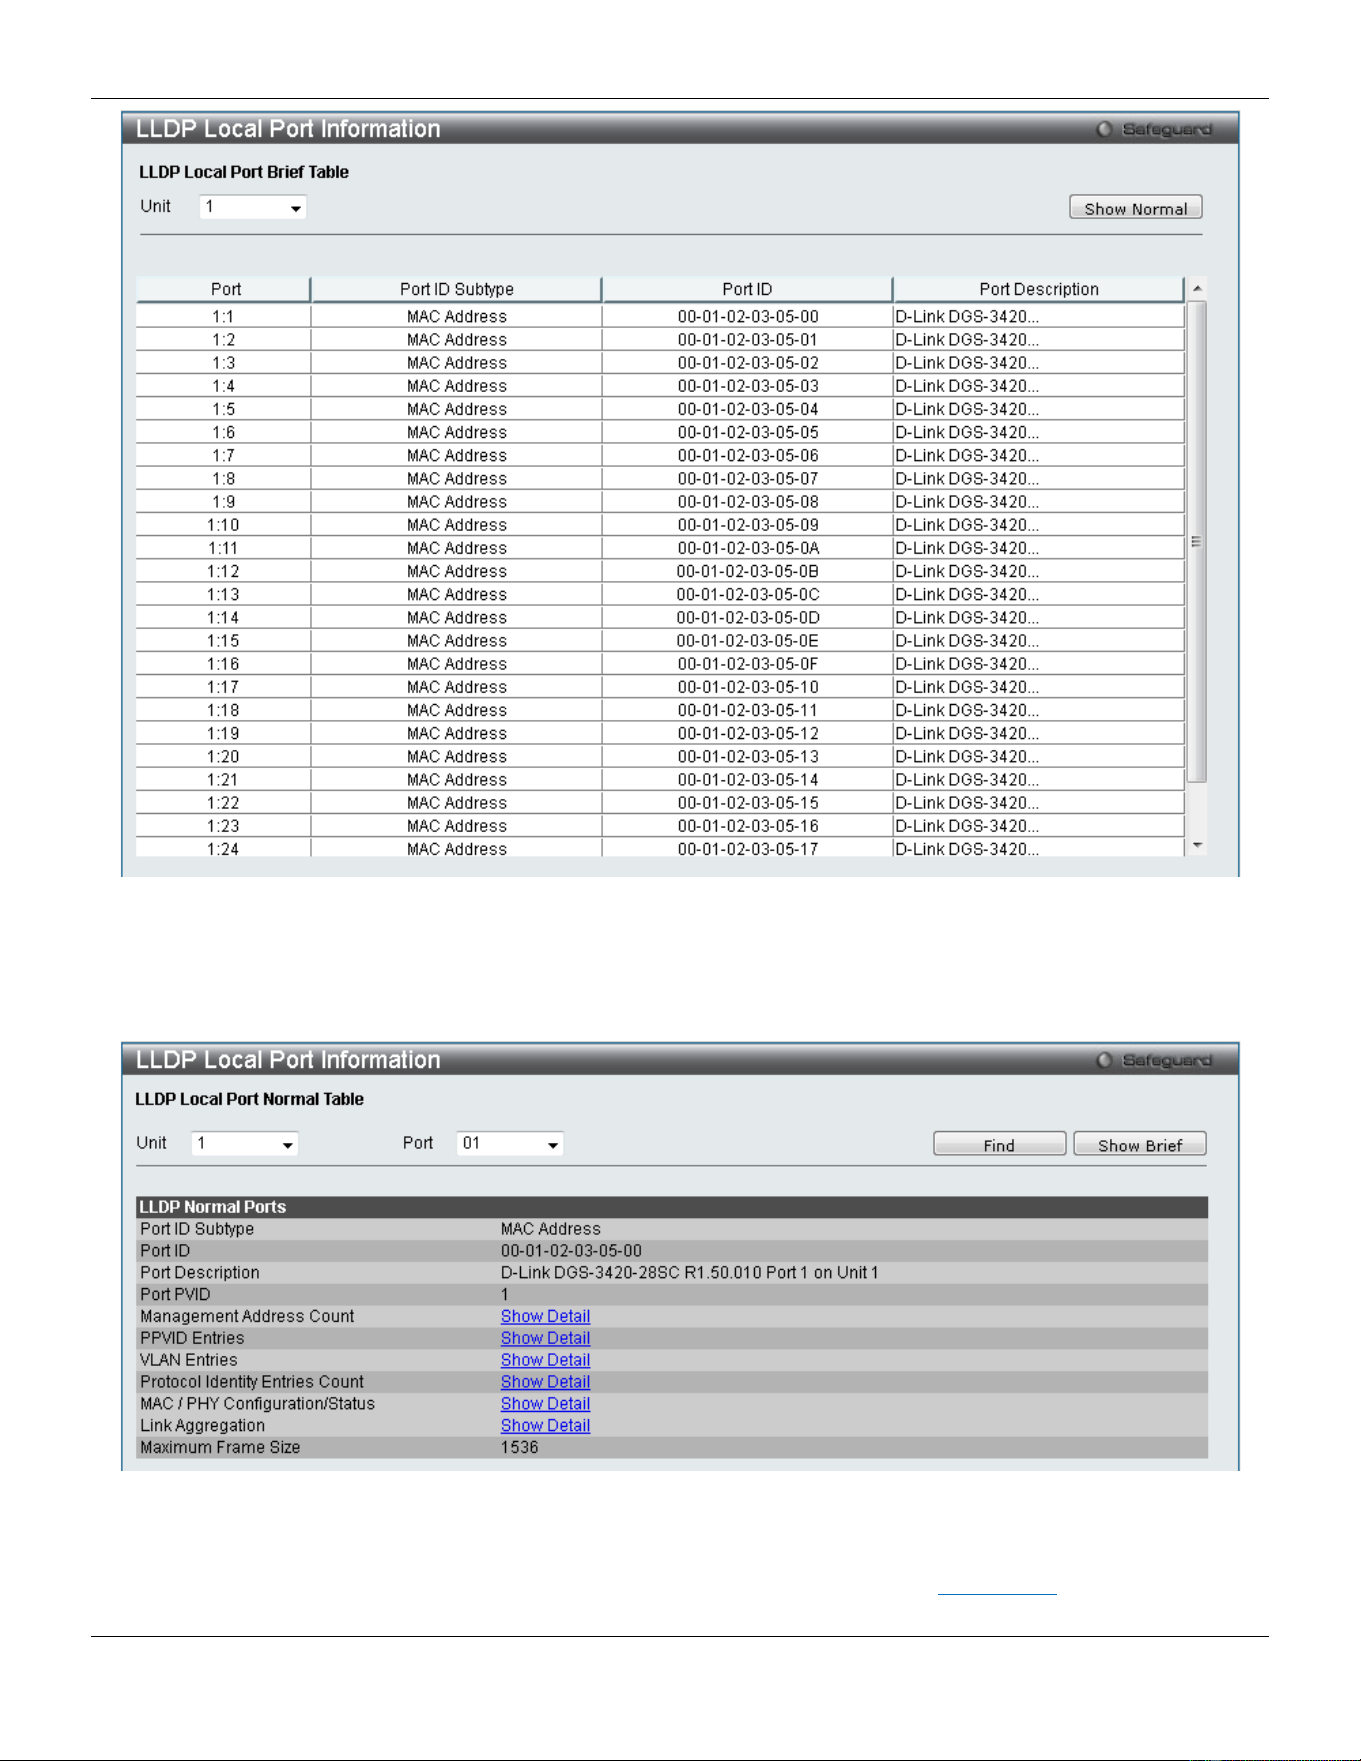Click the Show Brief button

[x=1140, y=1144]
